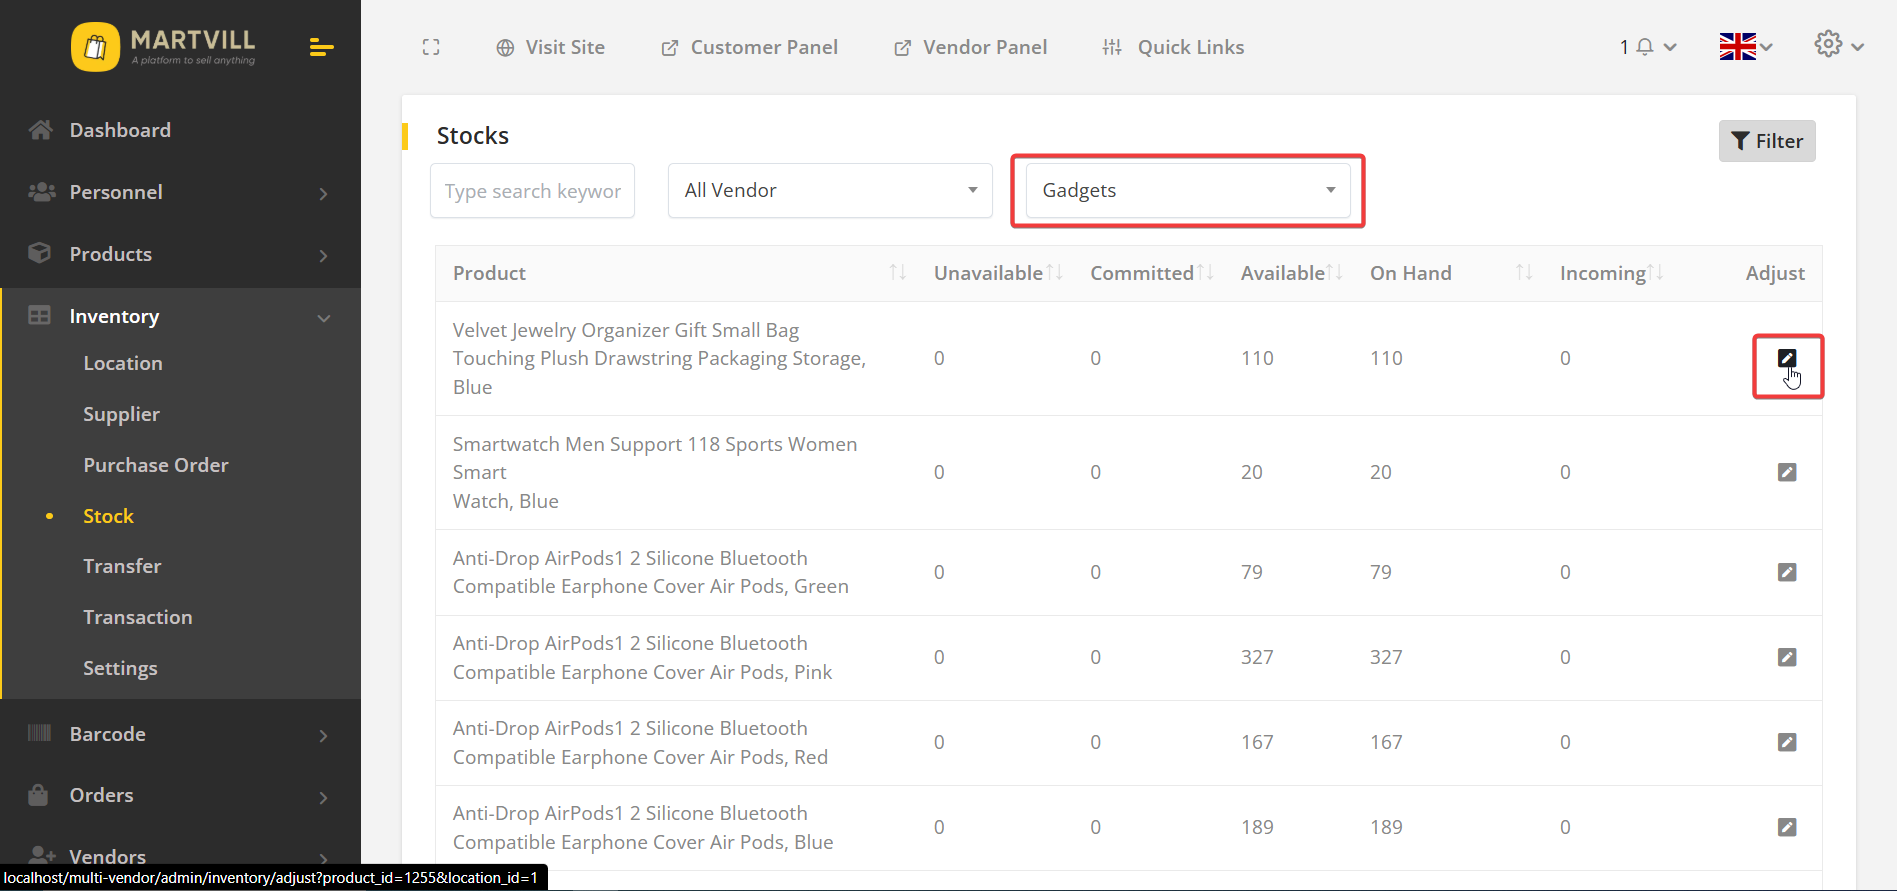
Task: Click the fullscreen toggle icon
Action: click(x=431, y=47)
